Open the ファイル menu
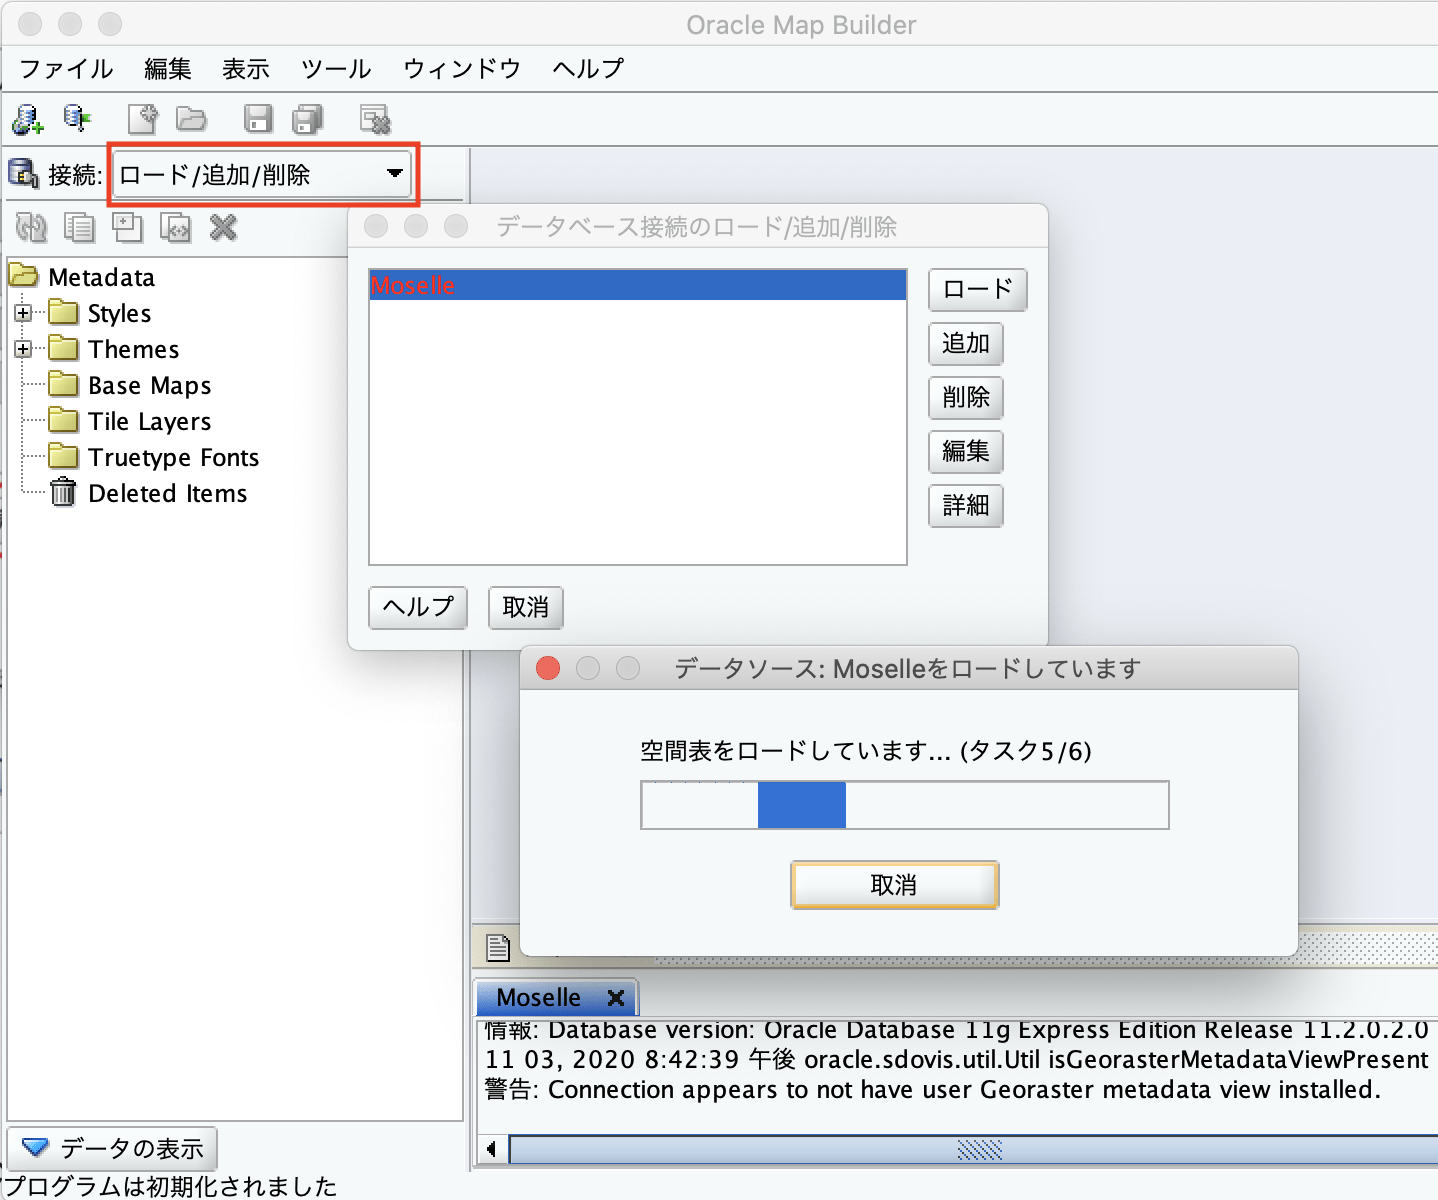 tap(66, 68)
